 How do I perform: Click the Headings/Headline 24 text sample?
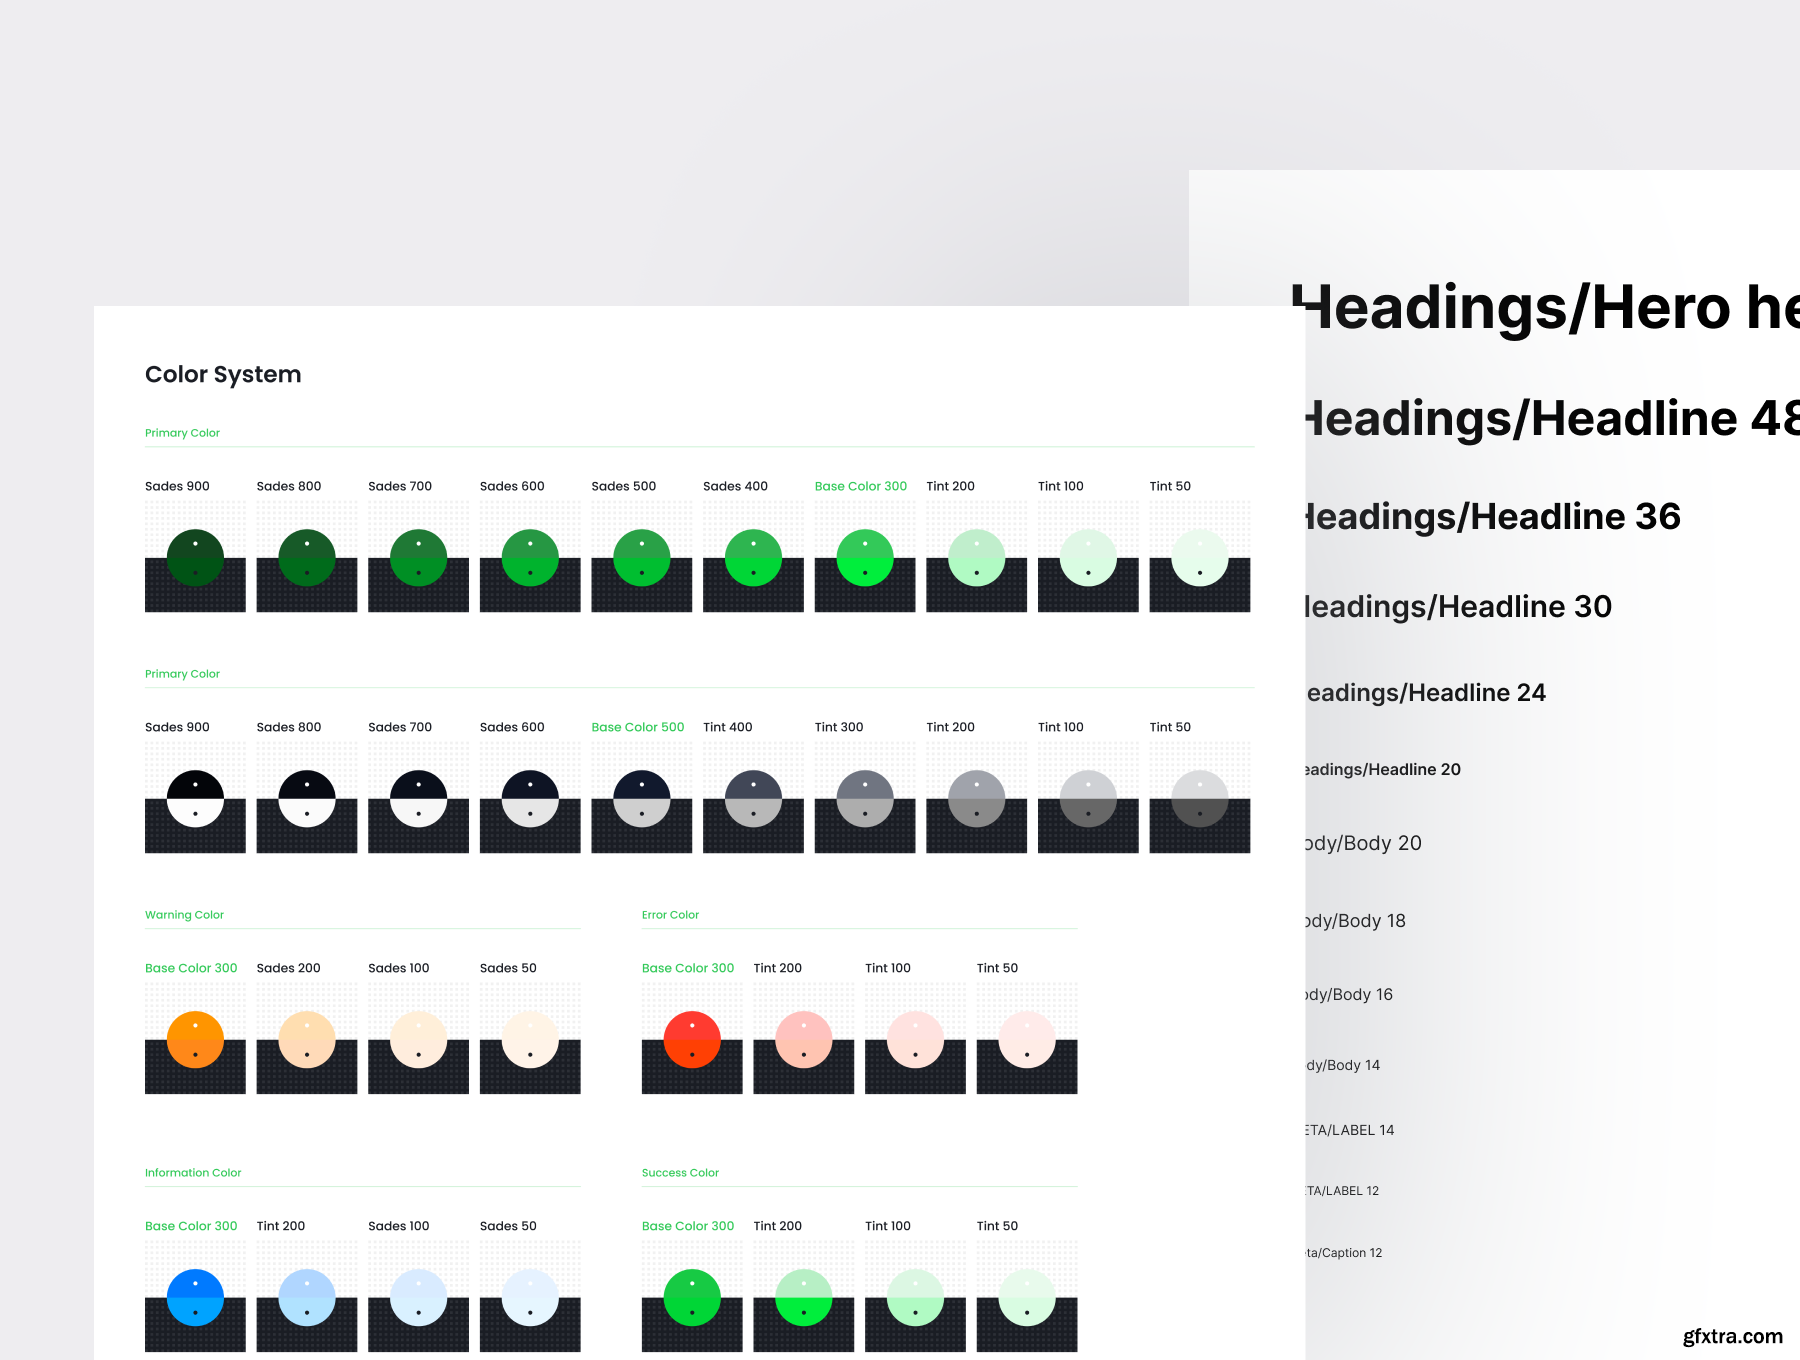1426,693
